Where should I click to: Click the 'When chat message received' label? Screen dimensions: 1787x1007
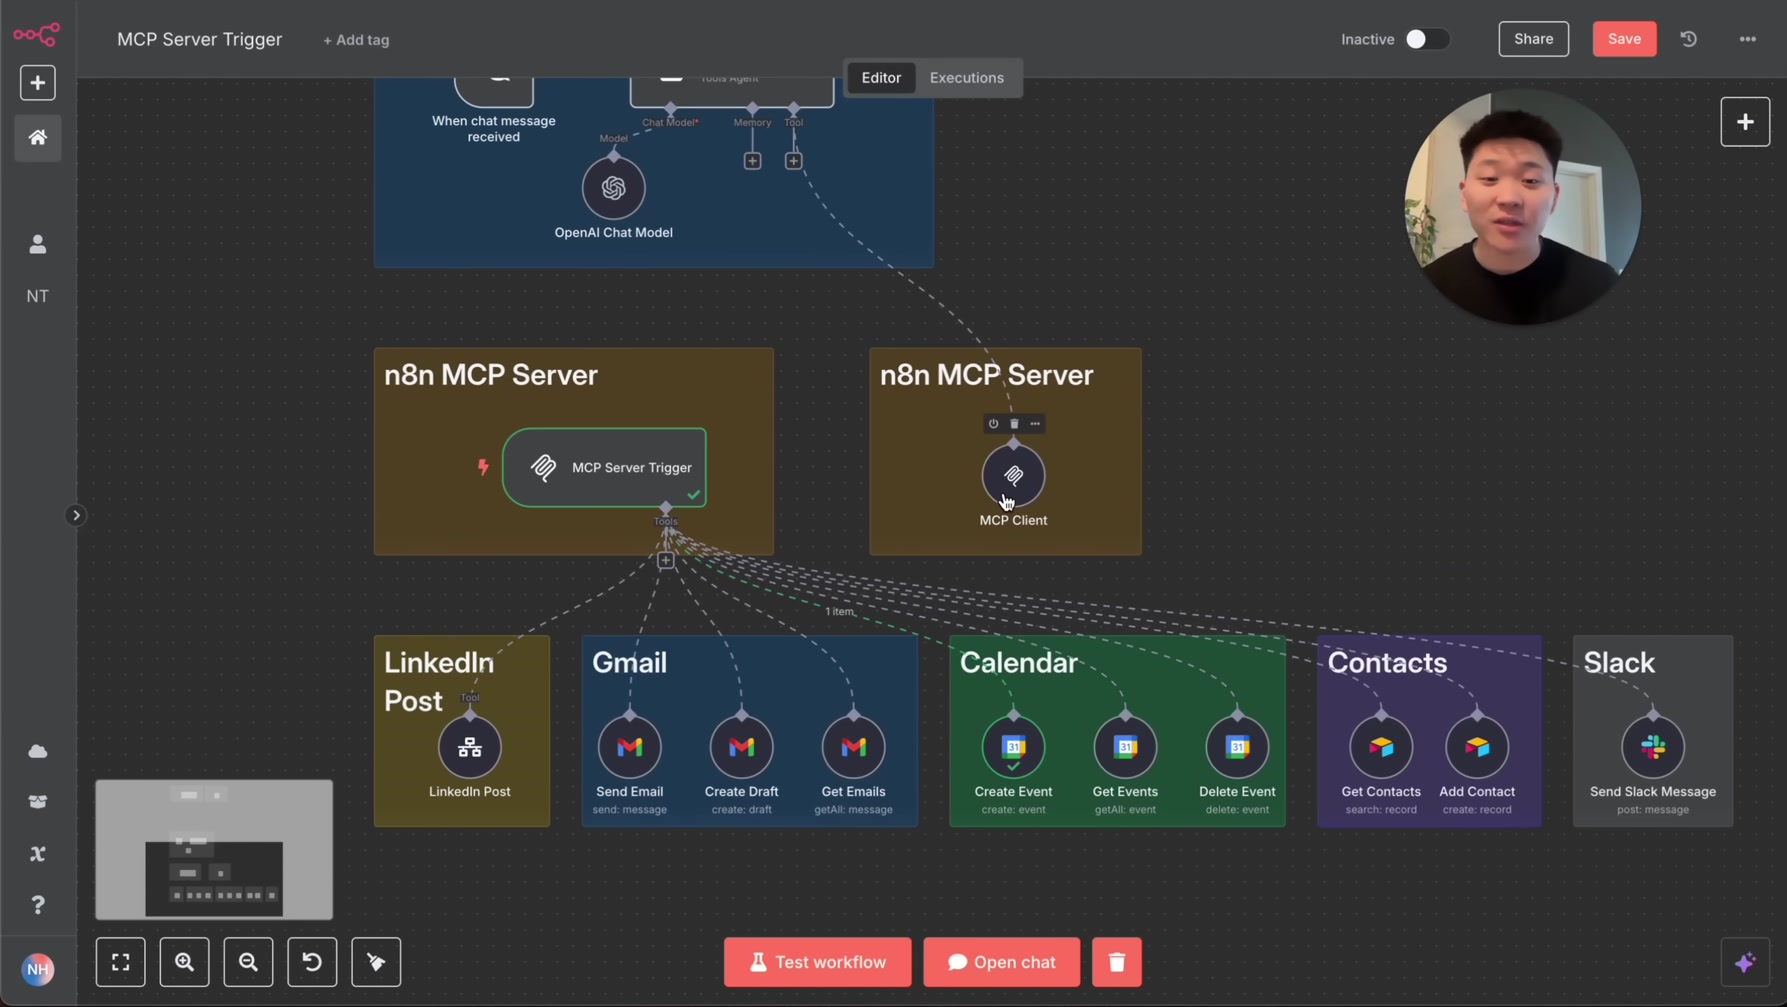494,129
